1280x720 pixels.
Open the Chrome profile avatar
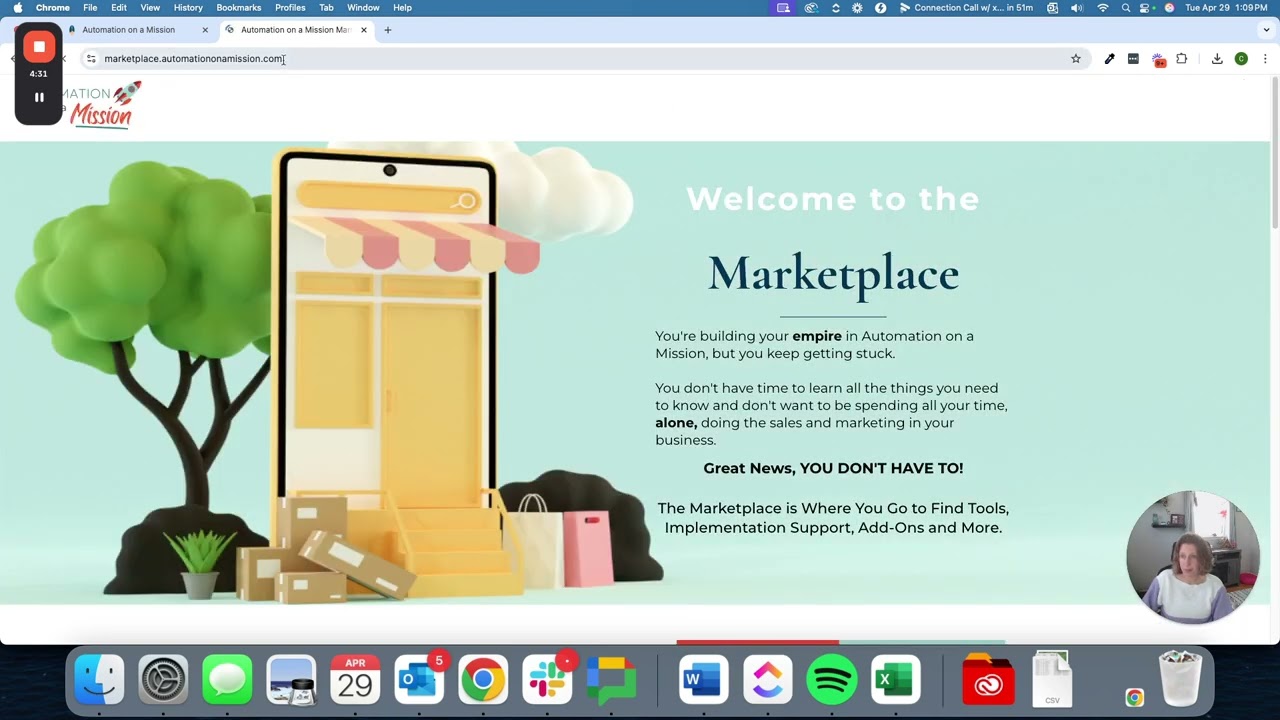click(x=1241, y=59)
